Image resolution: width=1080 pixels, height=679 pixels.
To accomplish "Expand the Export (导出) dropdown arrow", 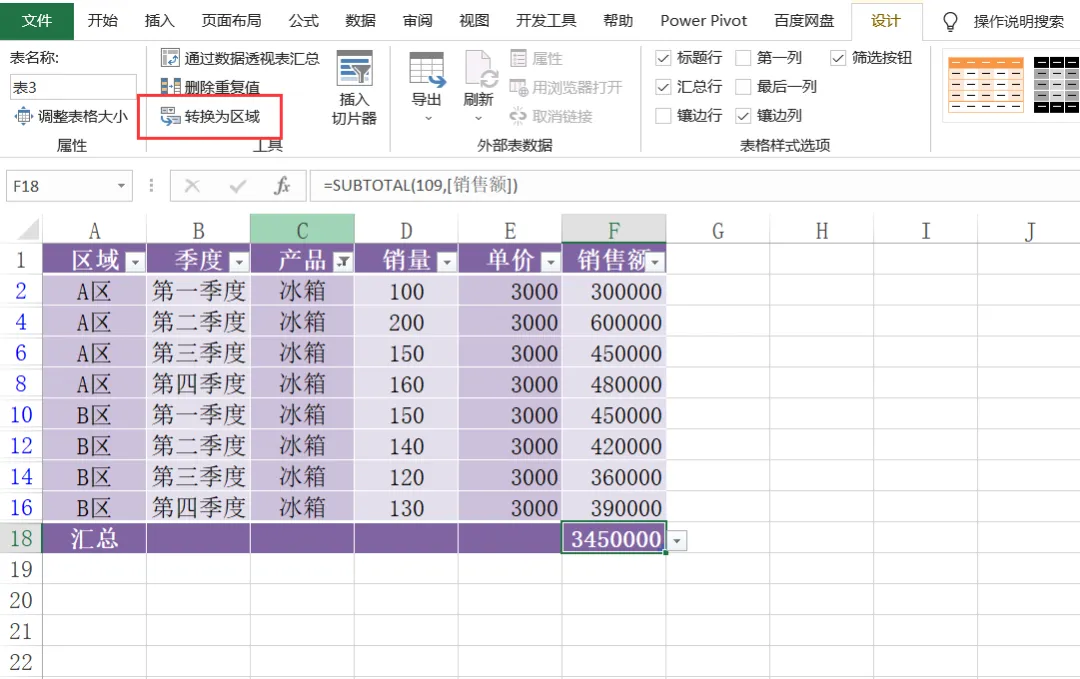I will (x=428, y=118).
